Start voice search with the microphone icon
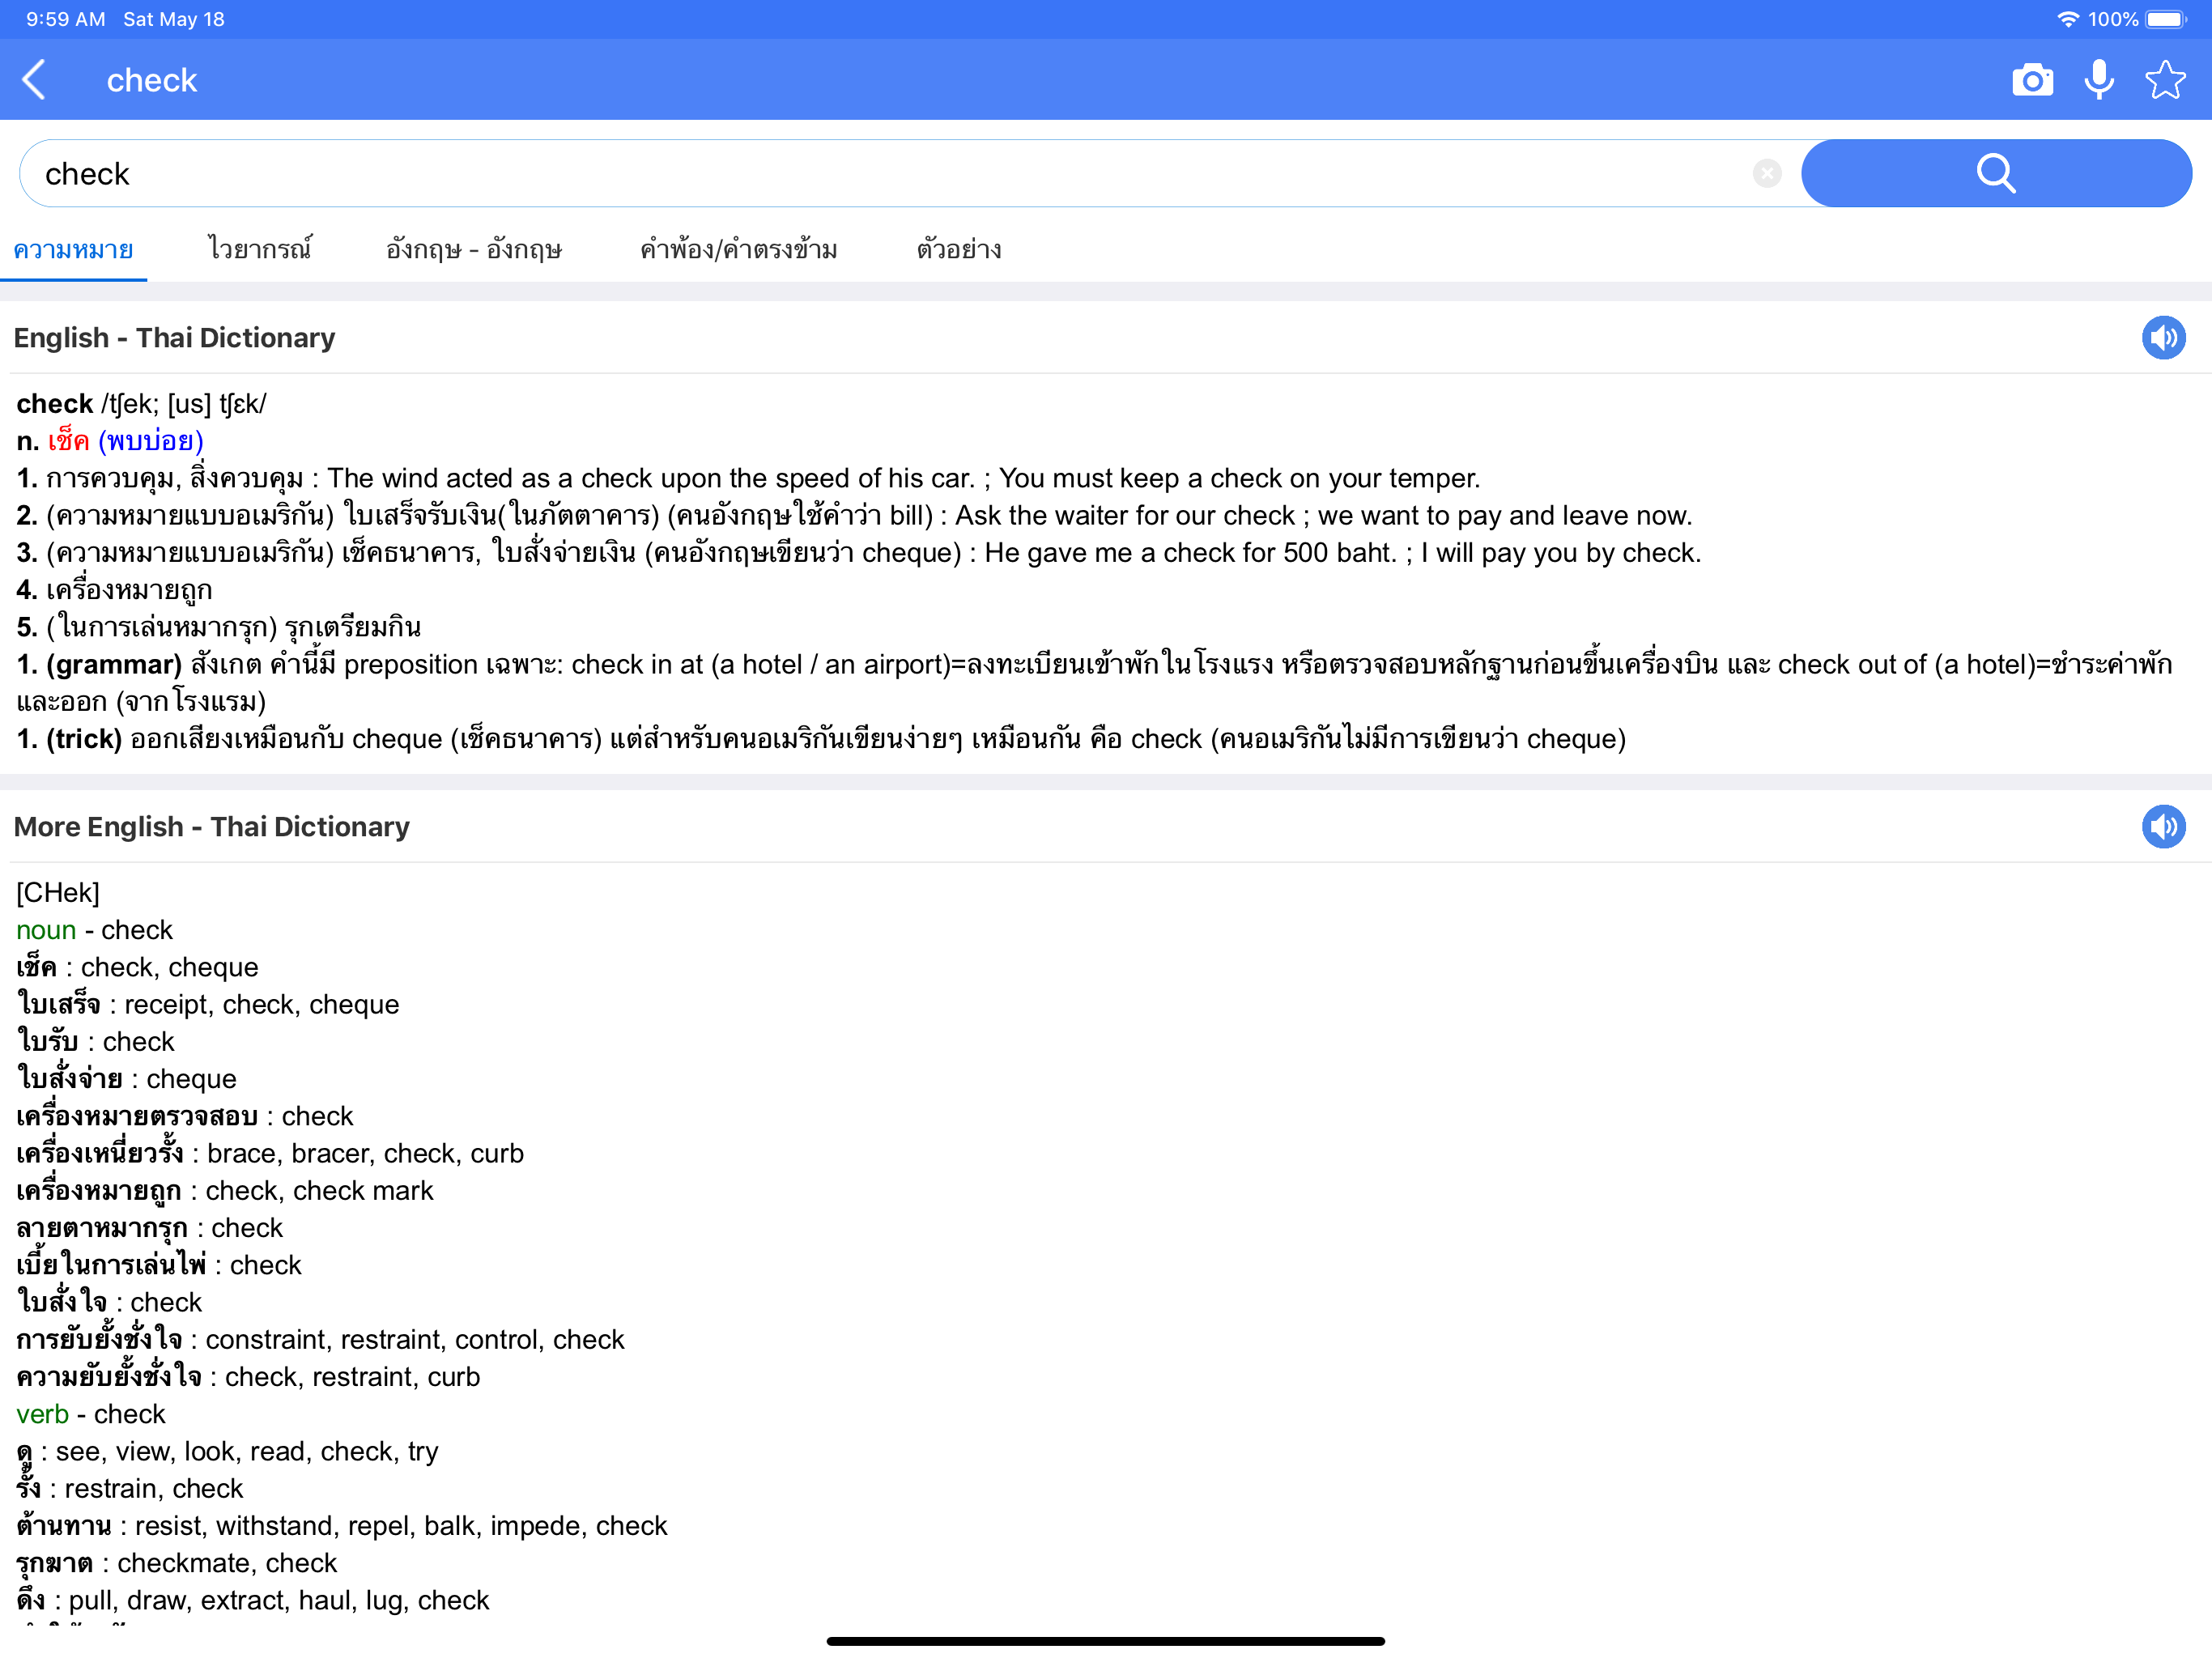This screenshot has height=1658, width=2212. coord(2099,79)
